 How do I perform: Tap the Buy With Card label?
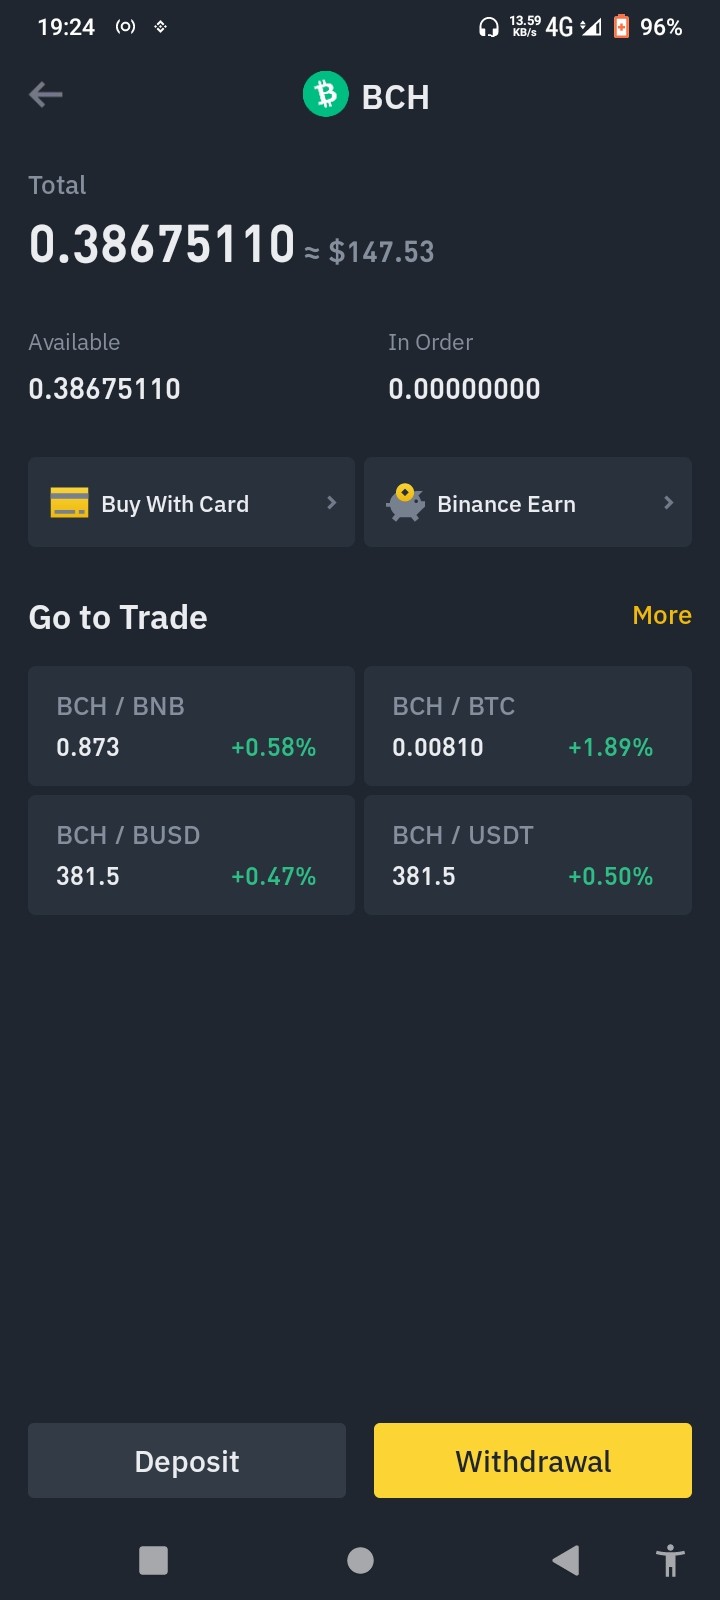tap(175, 504)
